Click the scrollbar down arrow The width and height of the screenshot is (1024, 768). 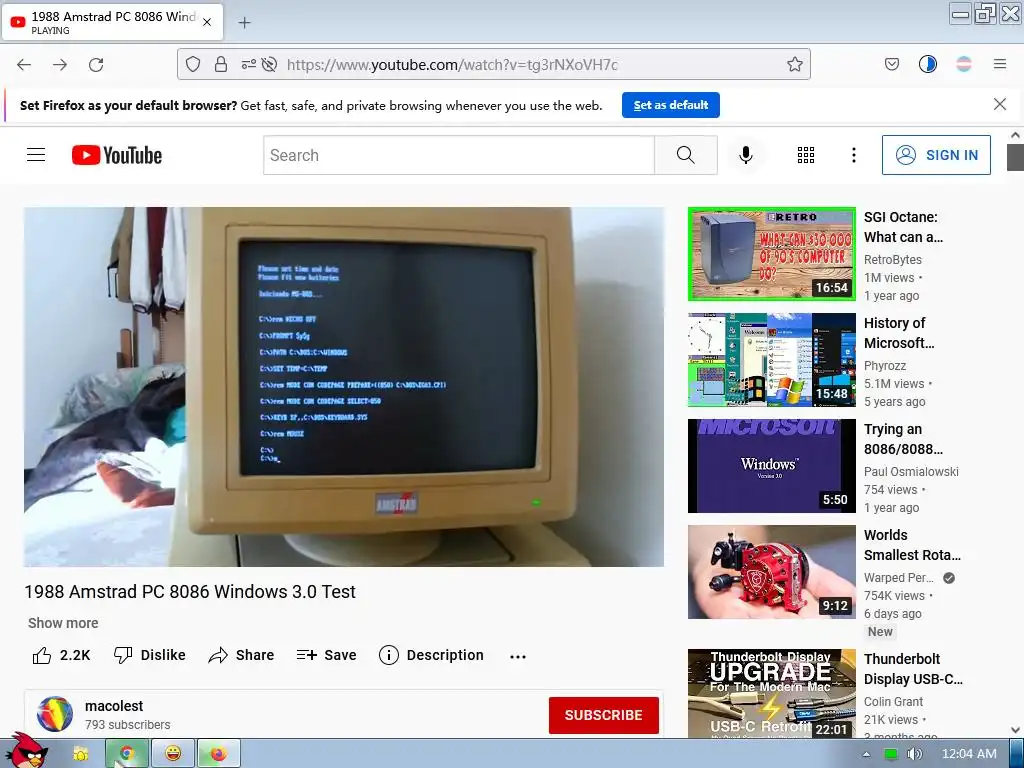tap(1015, 730)
